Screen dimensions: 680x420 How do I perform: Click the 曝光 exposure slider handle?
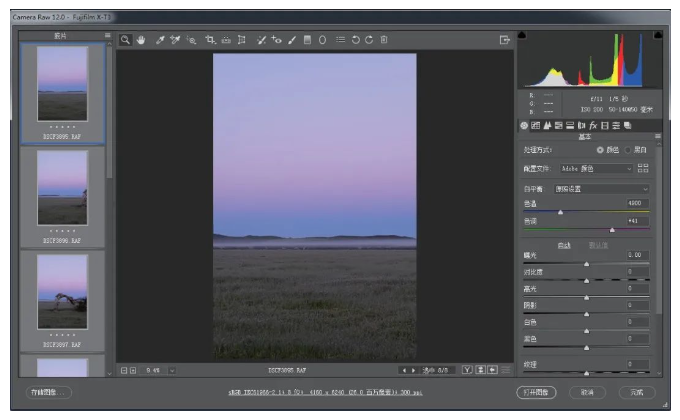coord(586,264)
